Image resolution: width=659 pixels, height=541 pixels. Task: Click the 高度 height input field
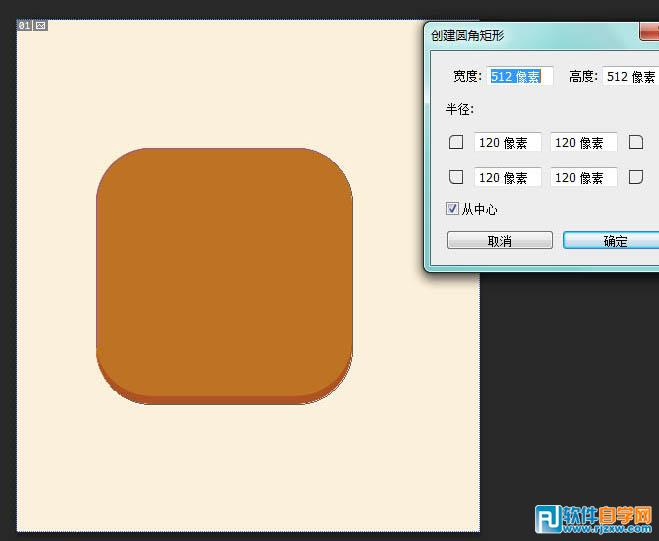(630, 76)
